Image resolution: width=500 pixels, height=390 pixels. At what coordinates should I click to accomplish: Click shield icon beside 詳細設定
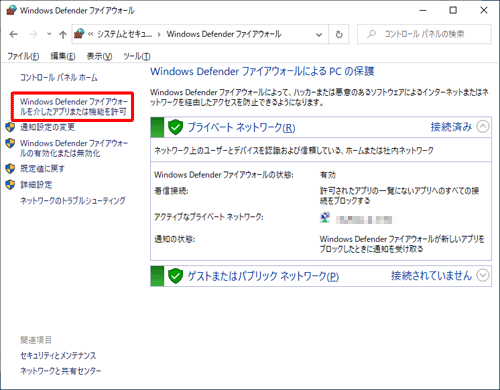pos(10,185)
